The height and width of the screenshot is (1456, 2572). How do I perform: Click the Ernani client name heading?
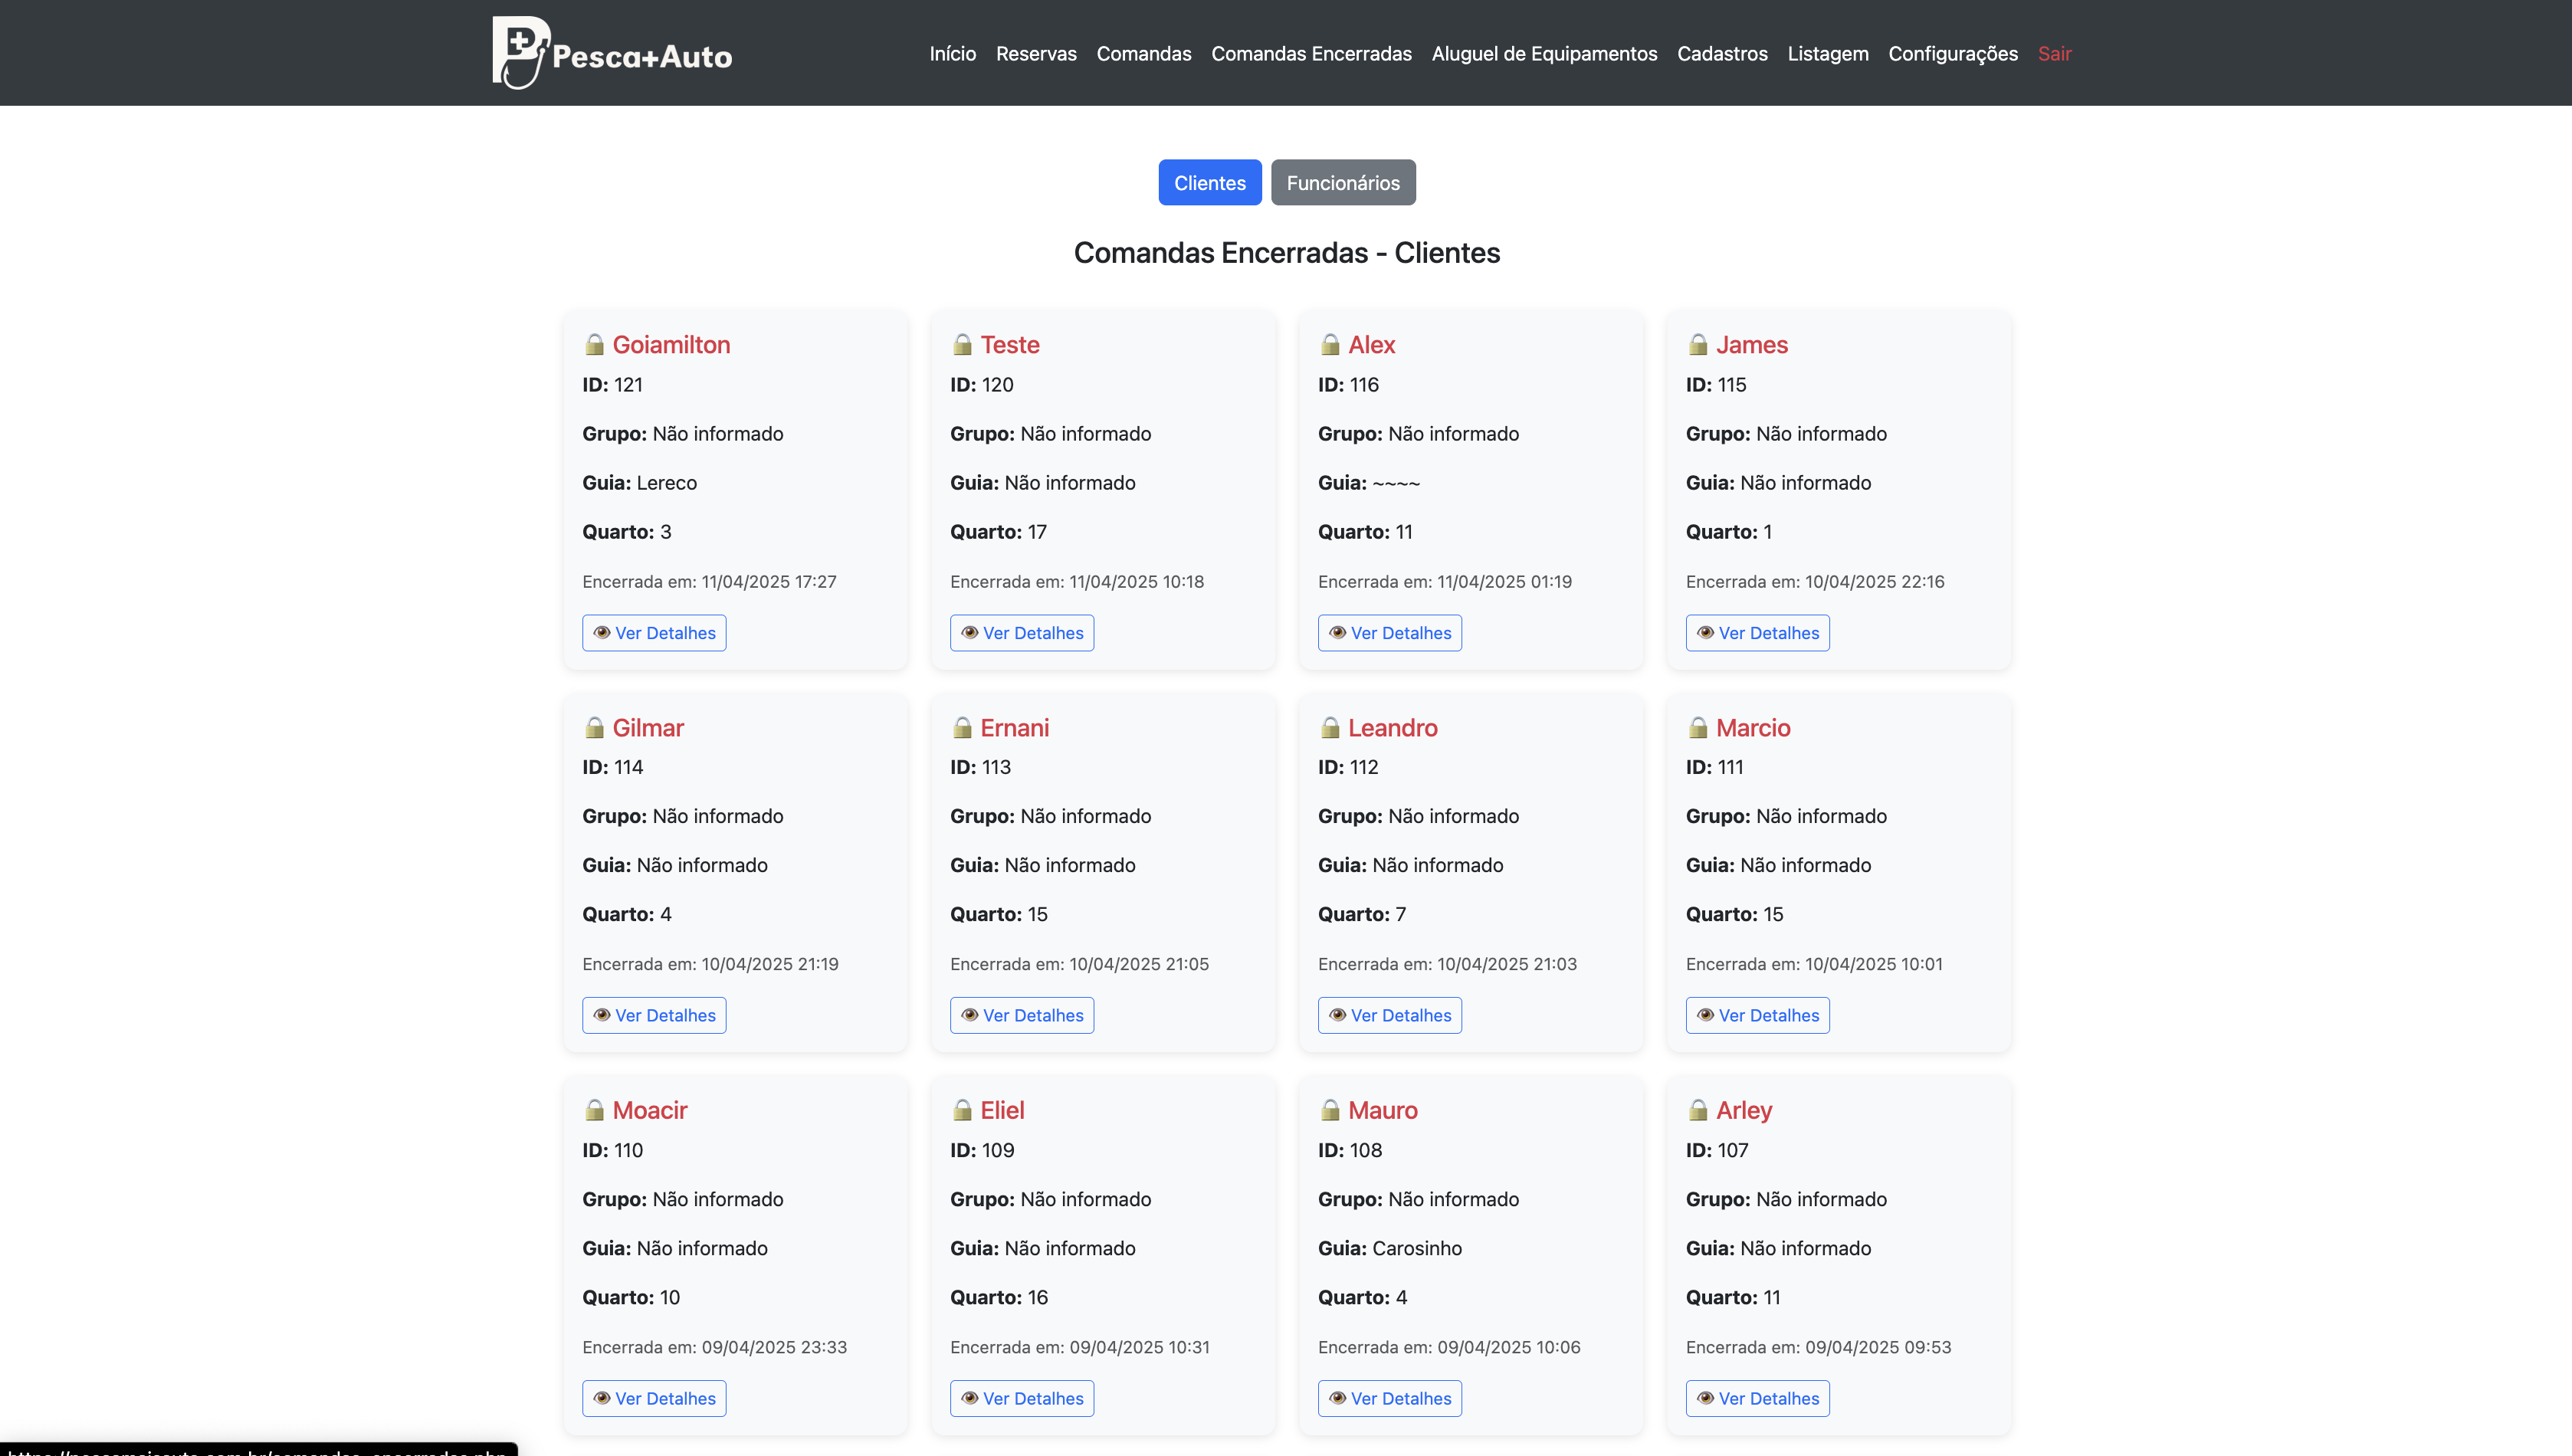coord(1014,728)
